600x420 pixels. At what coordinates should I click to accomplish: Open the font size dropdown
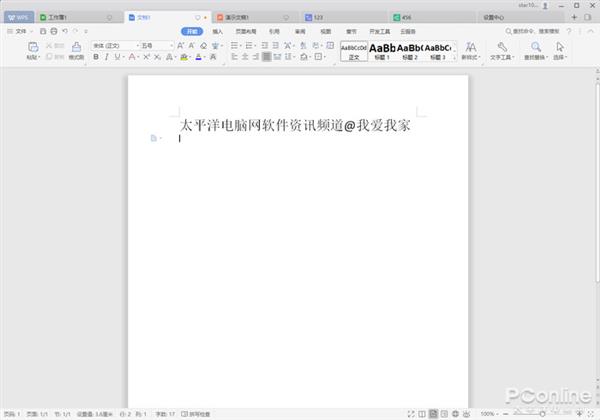coord(171,46)
